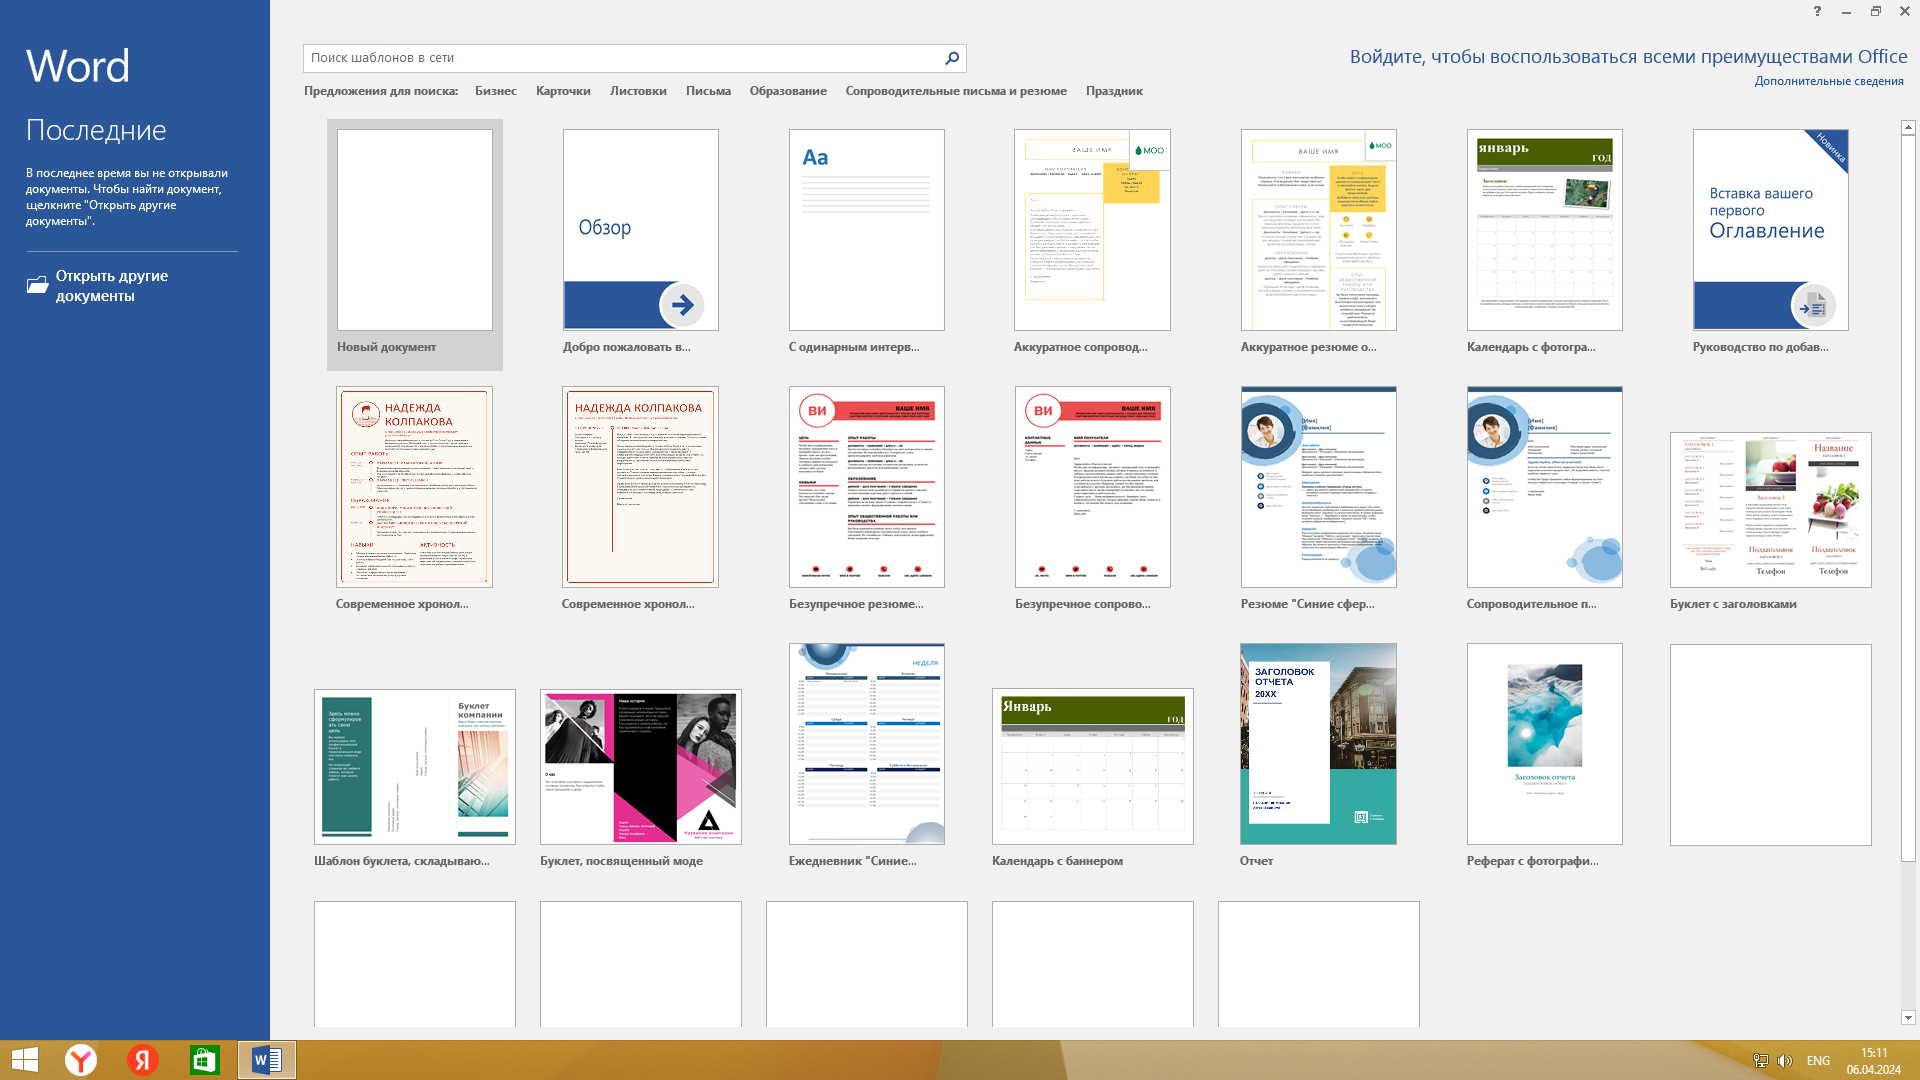Select the Бизнес search suggestion
The height and width of the screenshot is (1080, 1920).
coord(495,91)
